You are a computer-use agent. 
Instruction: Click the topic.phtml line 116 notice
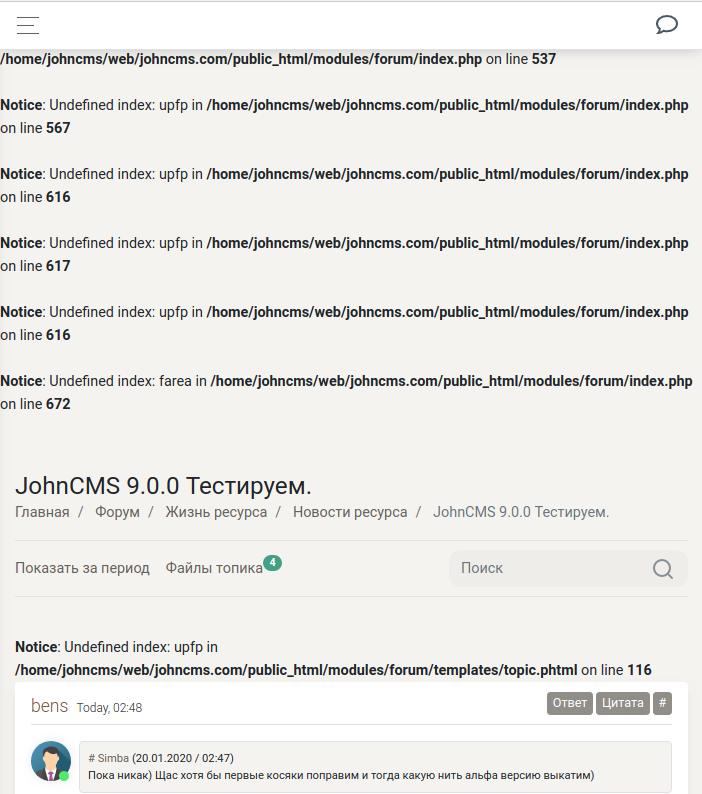click(333, 658)
